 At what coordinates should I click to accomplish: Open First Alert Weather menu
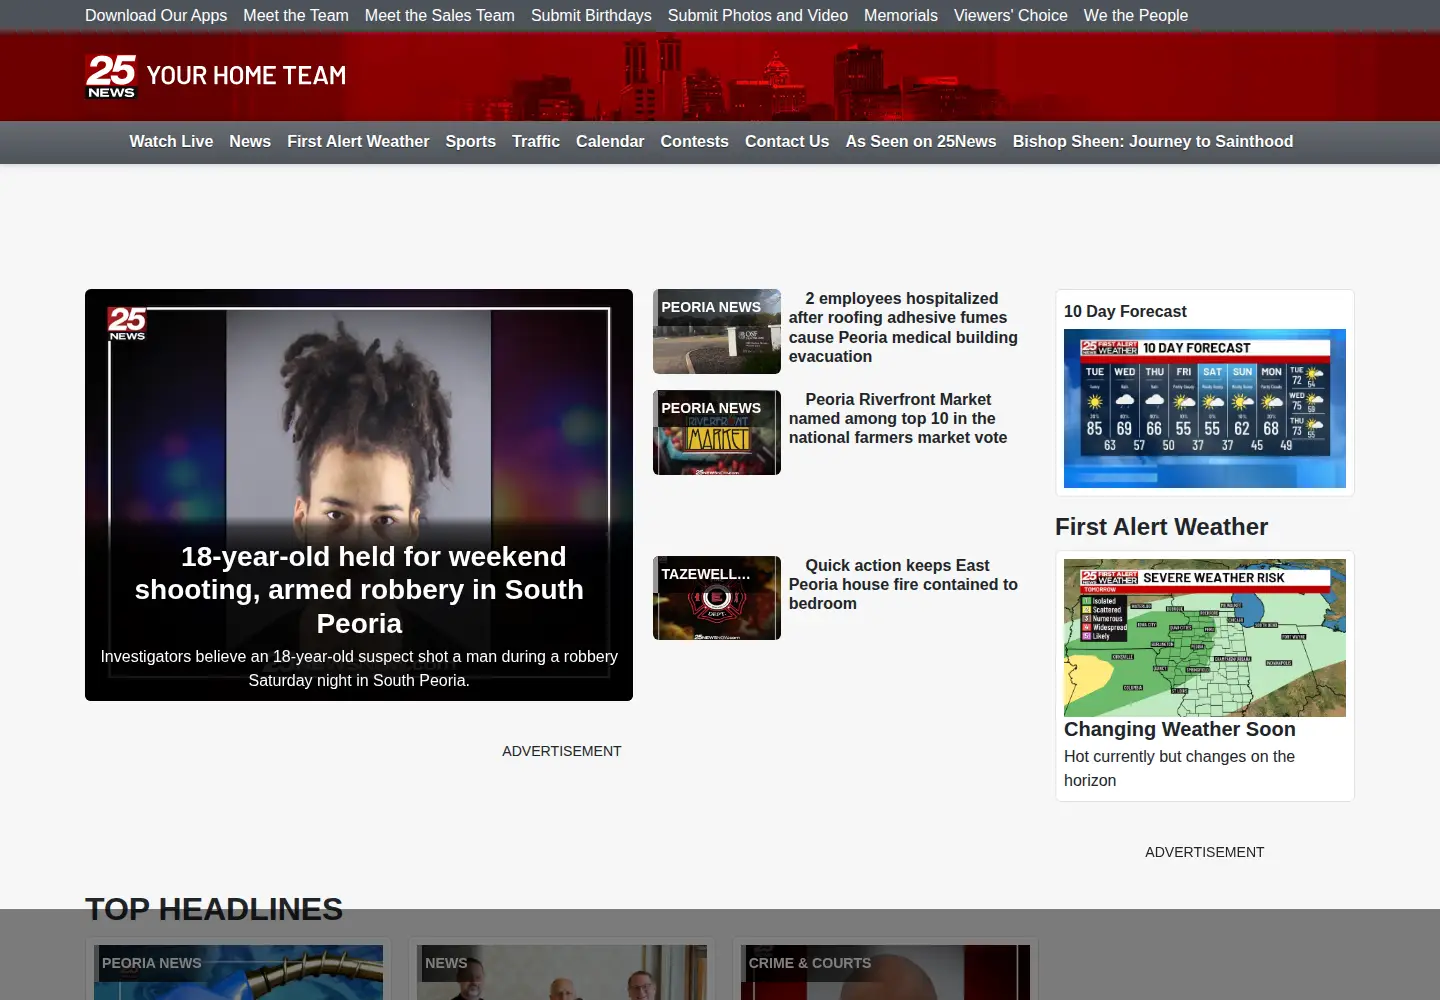tap(358, 142)
